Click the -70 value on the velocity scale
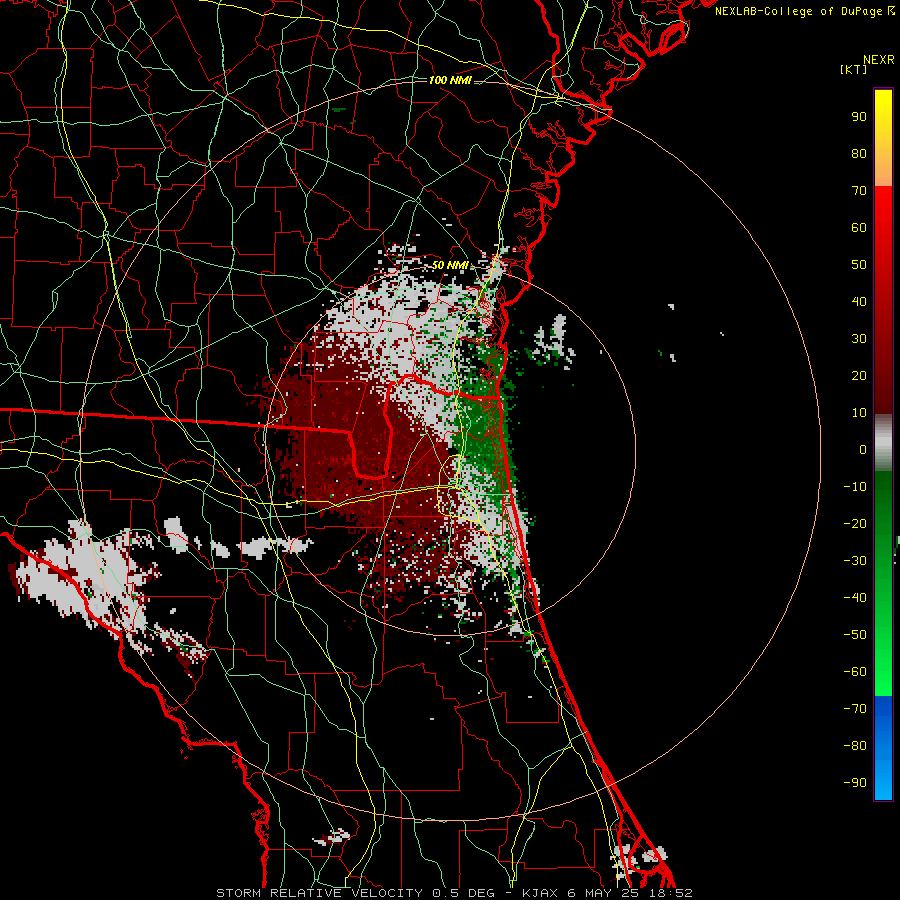This screenshot has width=900, height=900. tap(855, 709)
